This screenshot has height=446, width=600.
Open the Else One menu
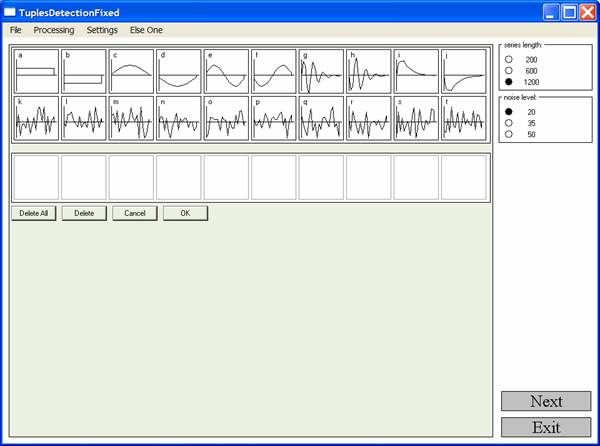[146, 30]
